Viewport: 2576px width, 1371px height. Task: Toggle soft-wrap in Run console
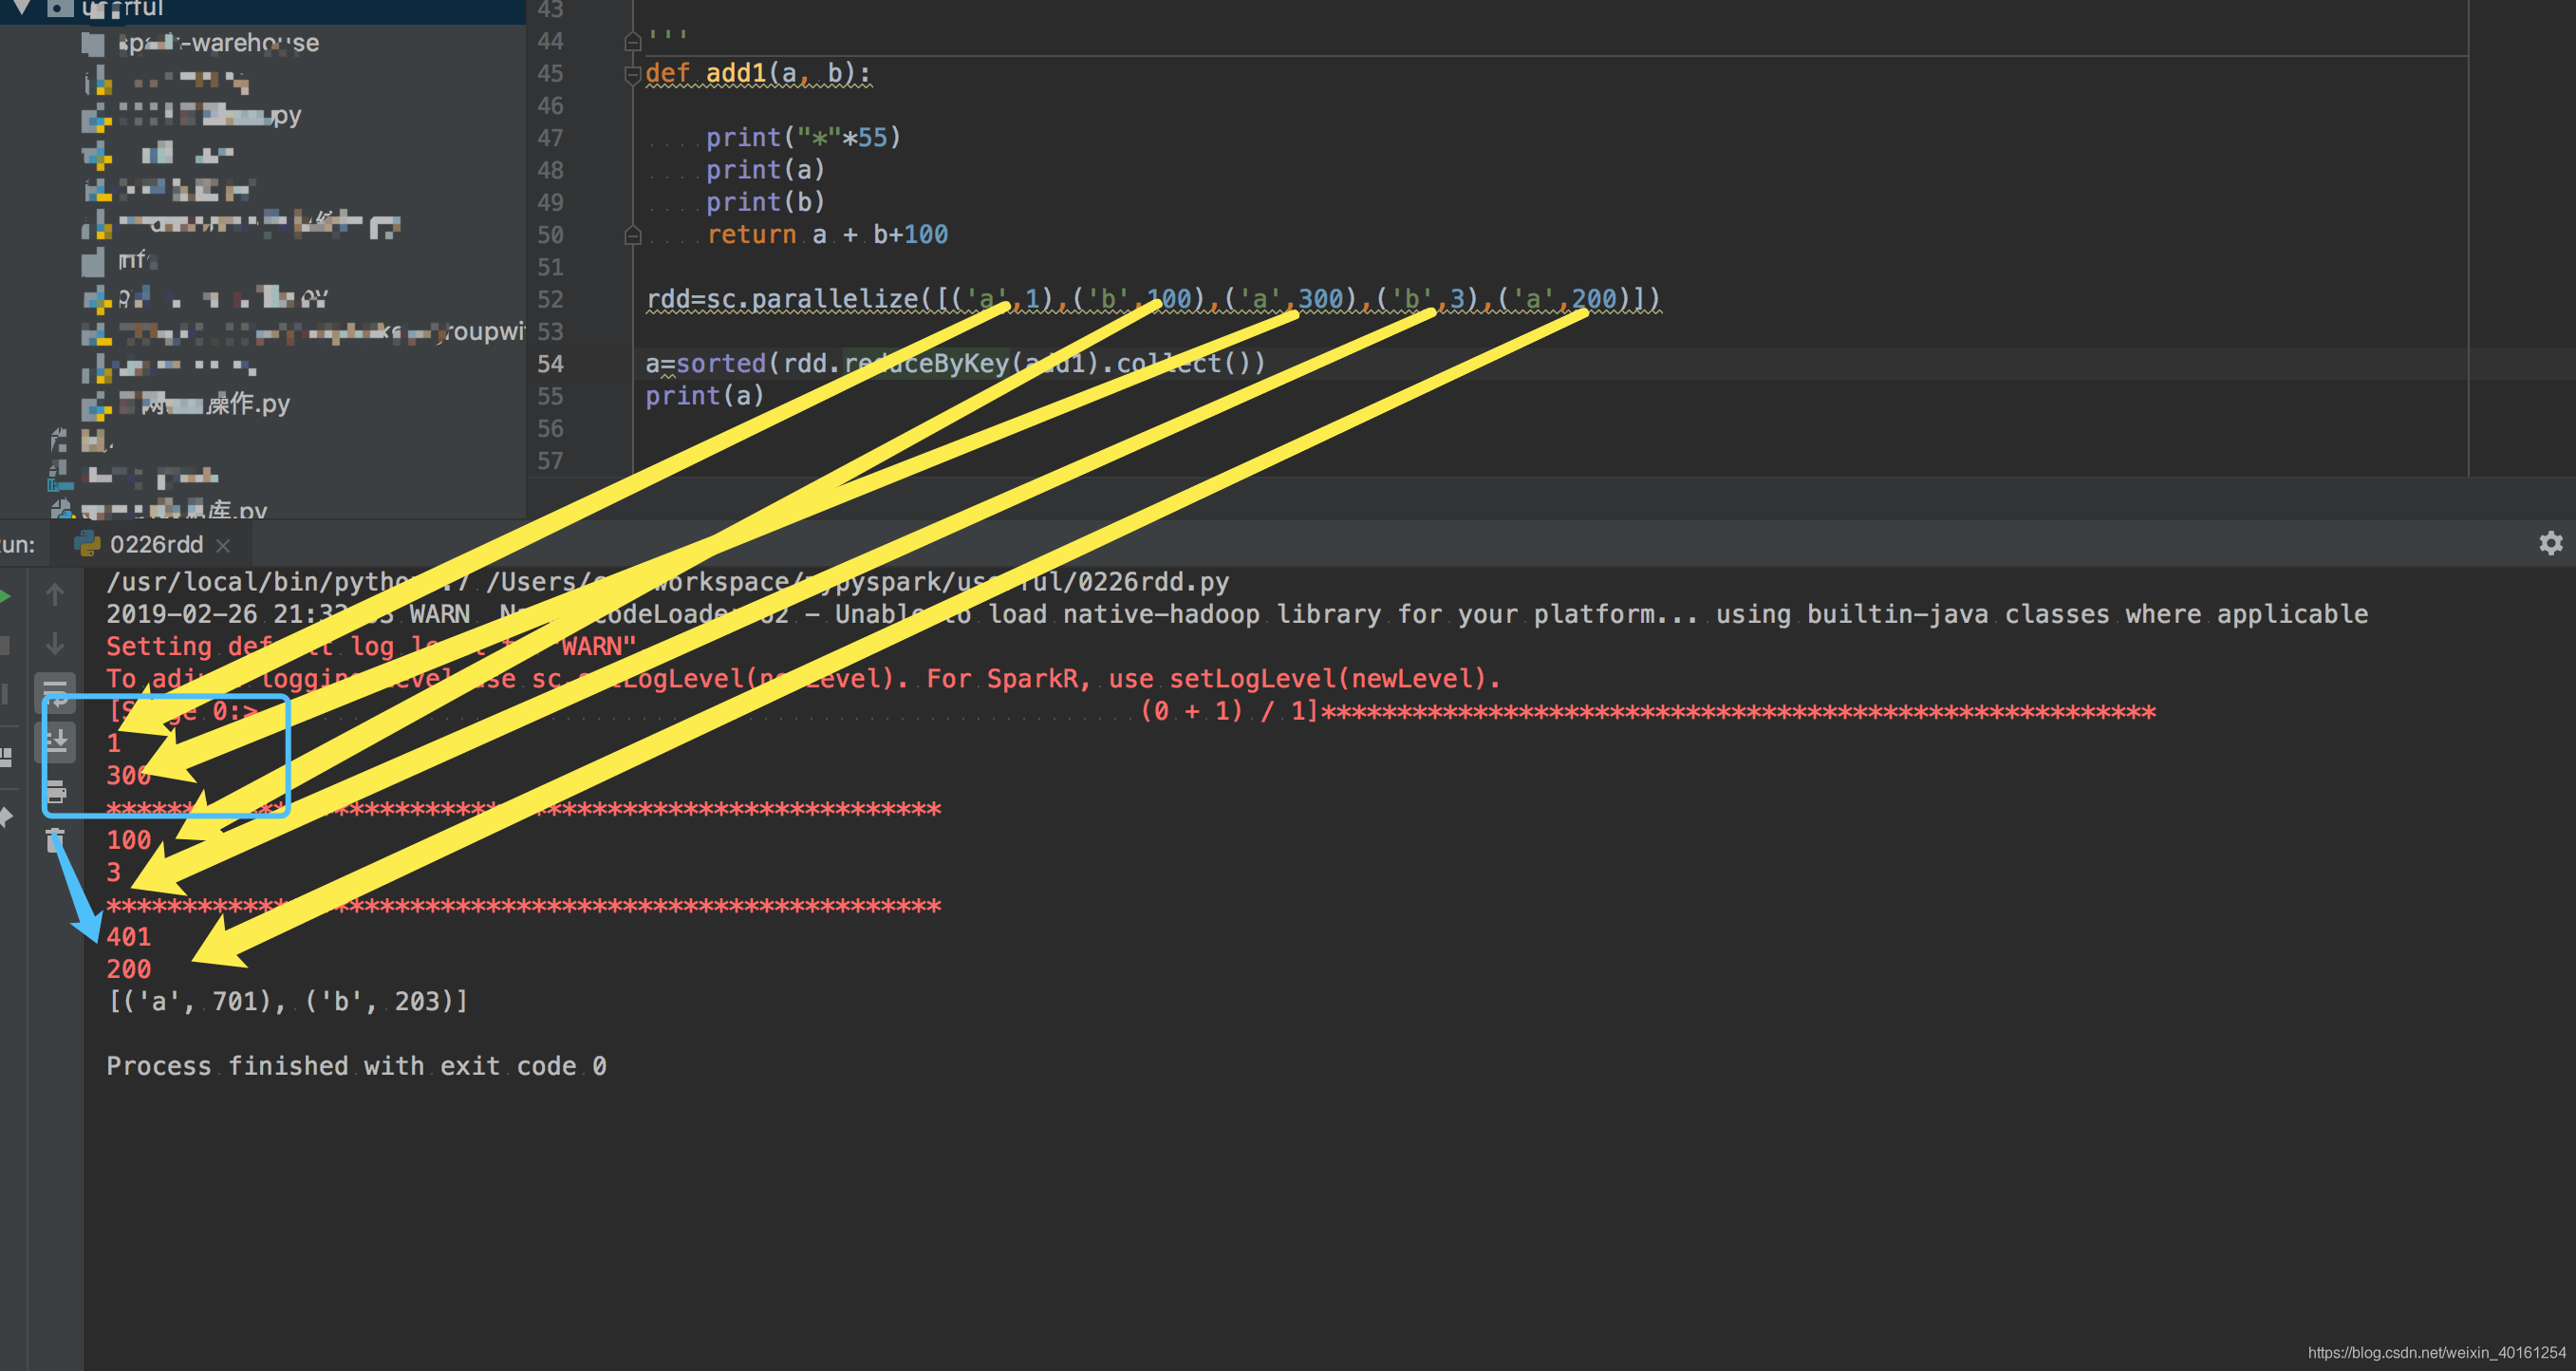pyautogui.click(x=56, y=692)
